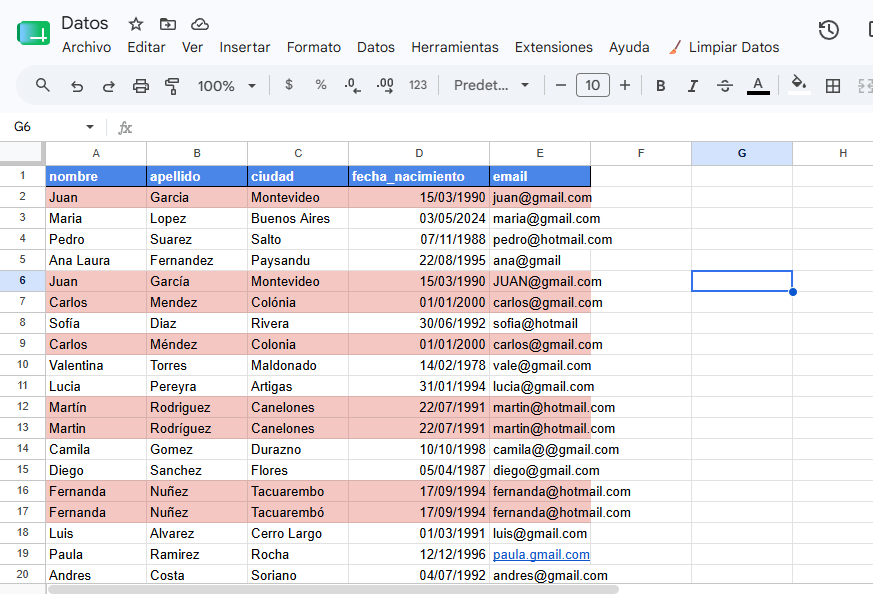Screen dimensions: 873x594
Task: Click the move to folder icon
Action: (168, 24)
